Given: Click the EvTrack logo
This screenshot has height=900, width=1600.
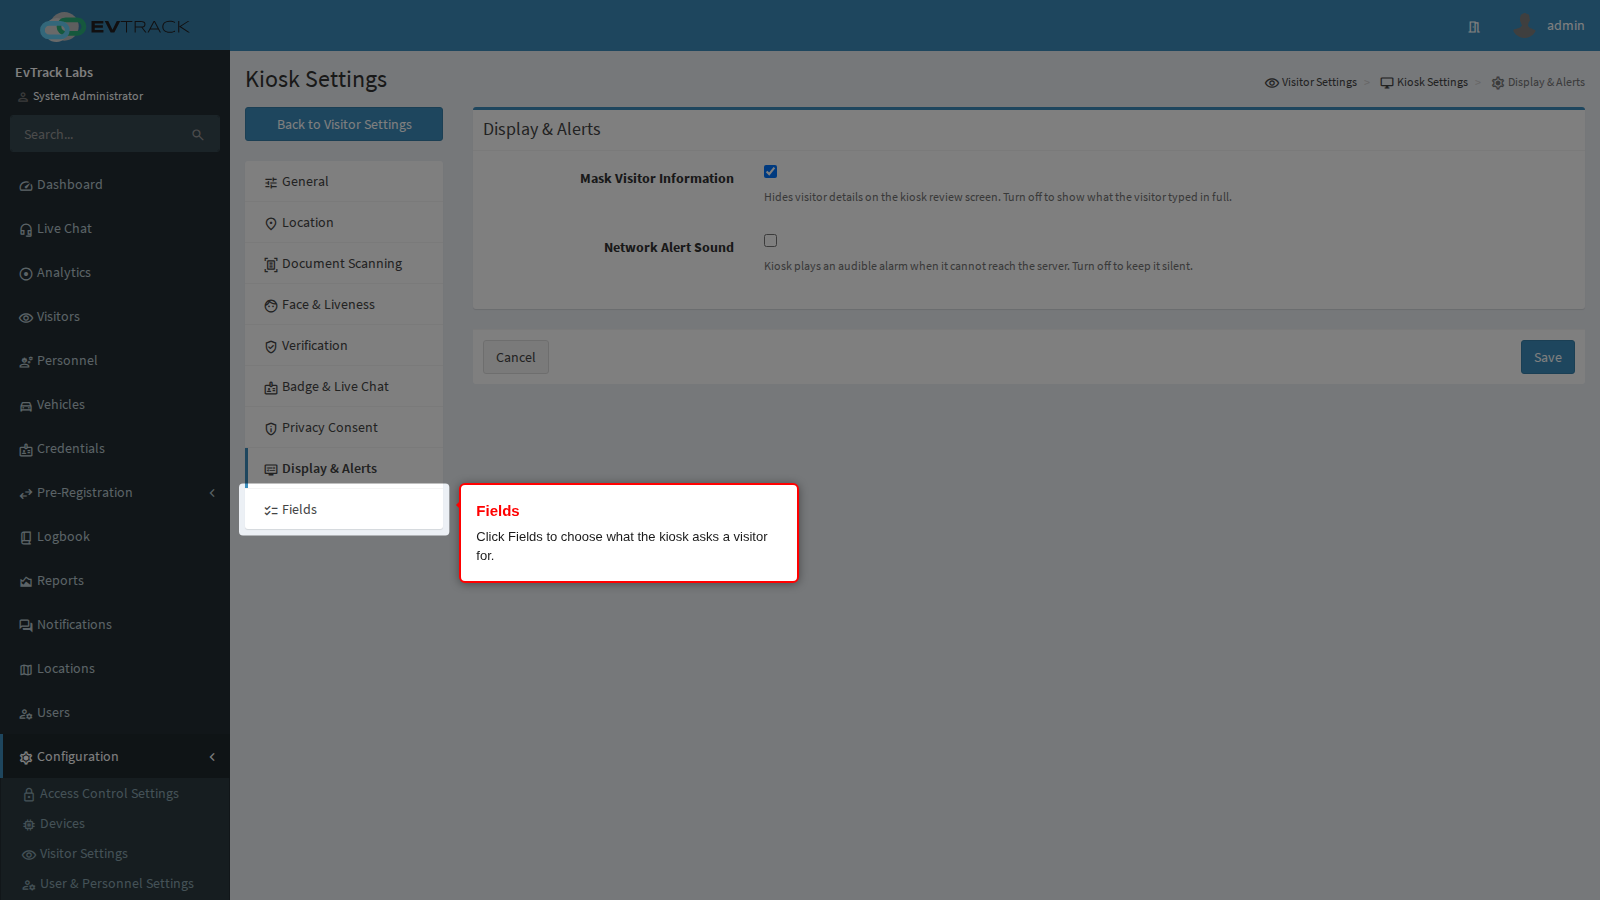Looking at the screenshot, I should pyautogui.click(x=115, y=26).
